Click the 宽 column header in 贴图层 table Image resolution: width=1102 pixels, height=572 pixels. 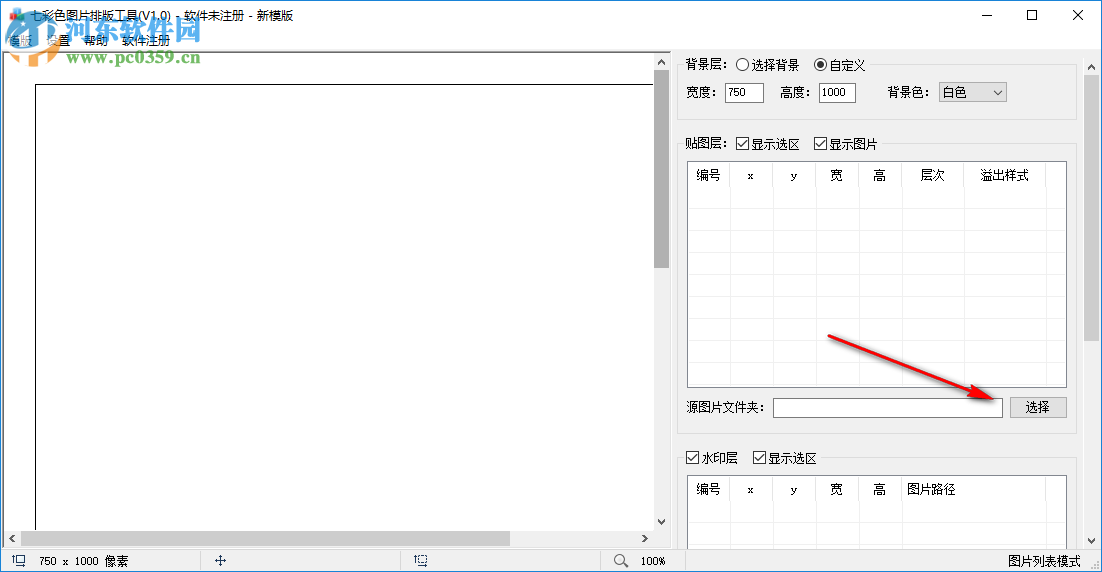pos(837,175)
